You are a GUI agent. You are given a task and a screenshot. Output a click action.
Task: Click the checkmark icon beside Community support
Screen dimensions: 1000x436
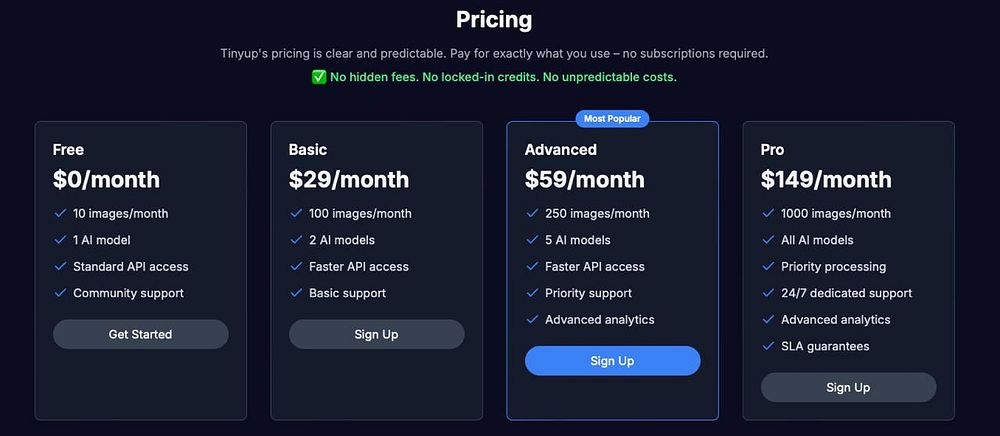point(61,293)
